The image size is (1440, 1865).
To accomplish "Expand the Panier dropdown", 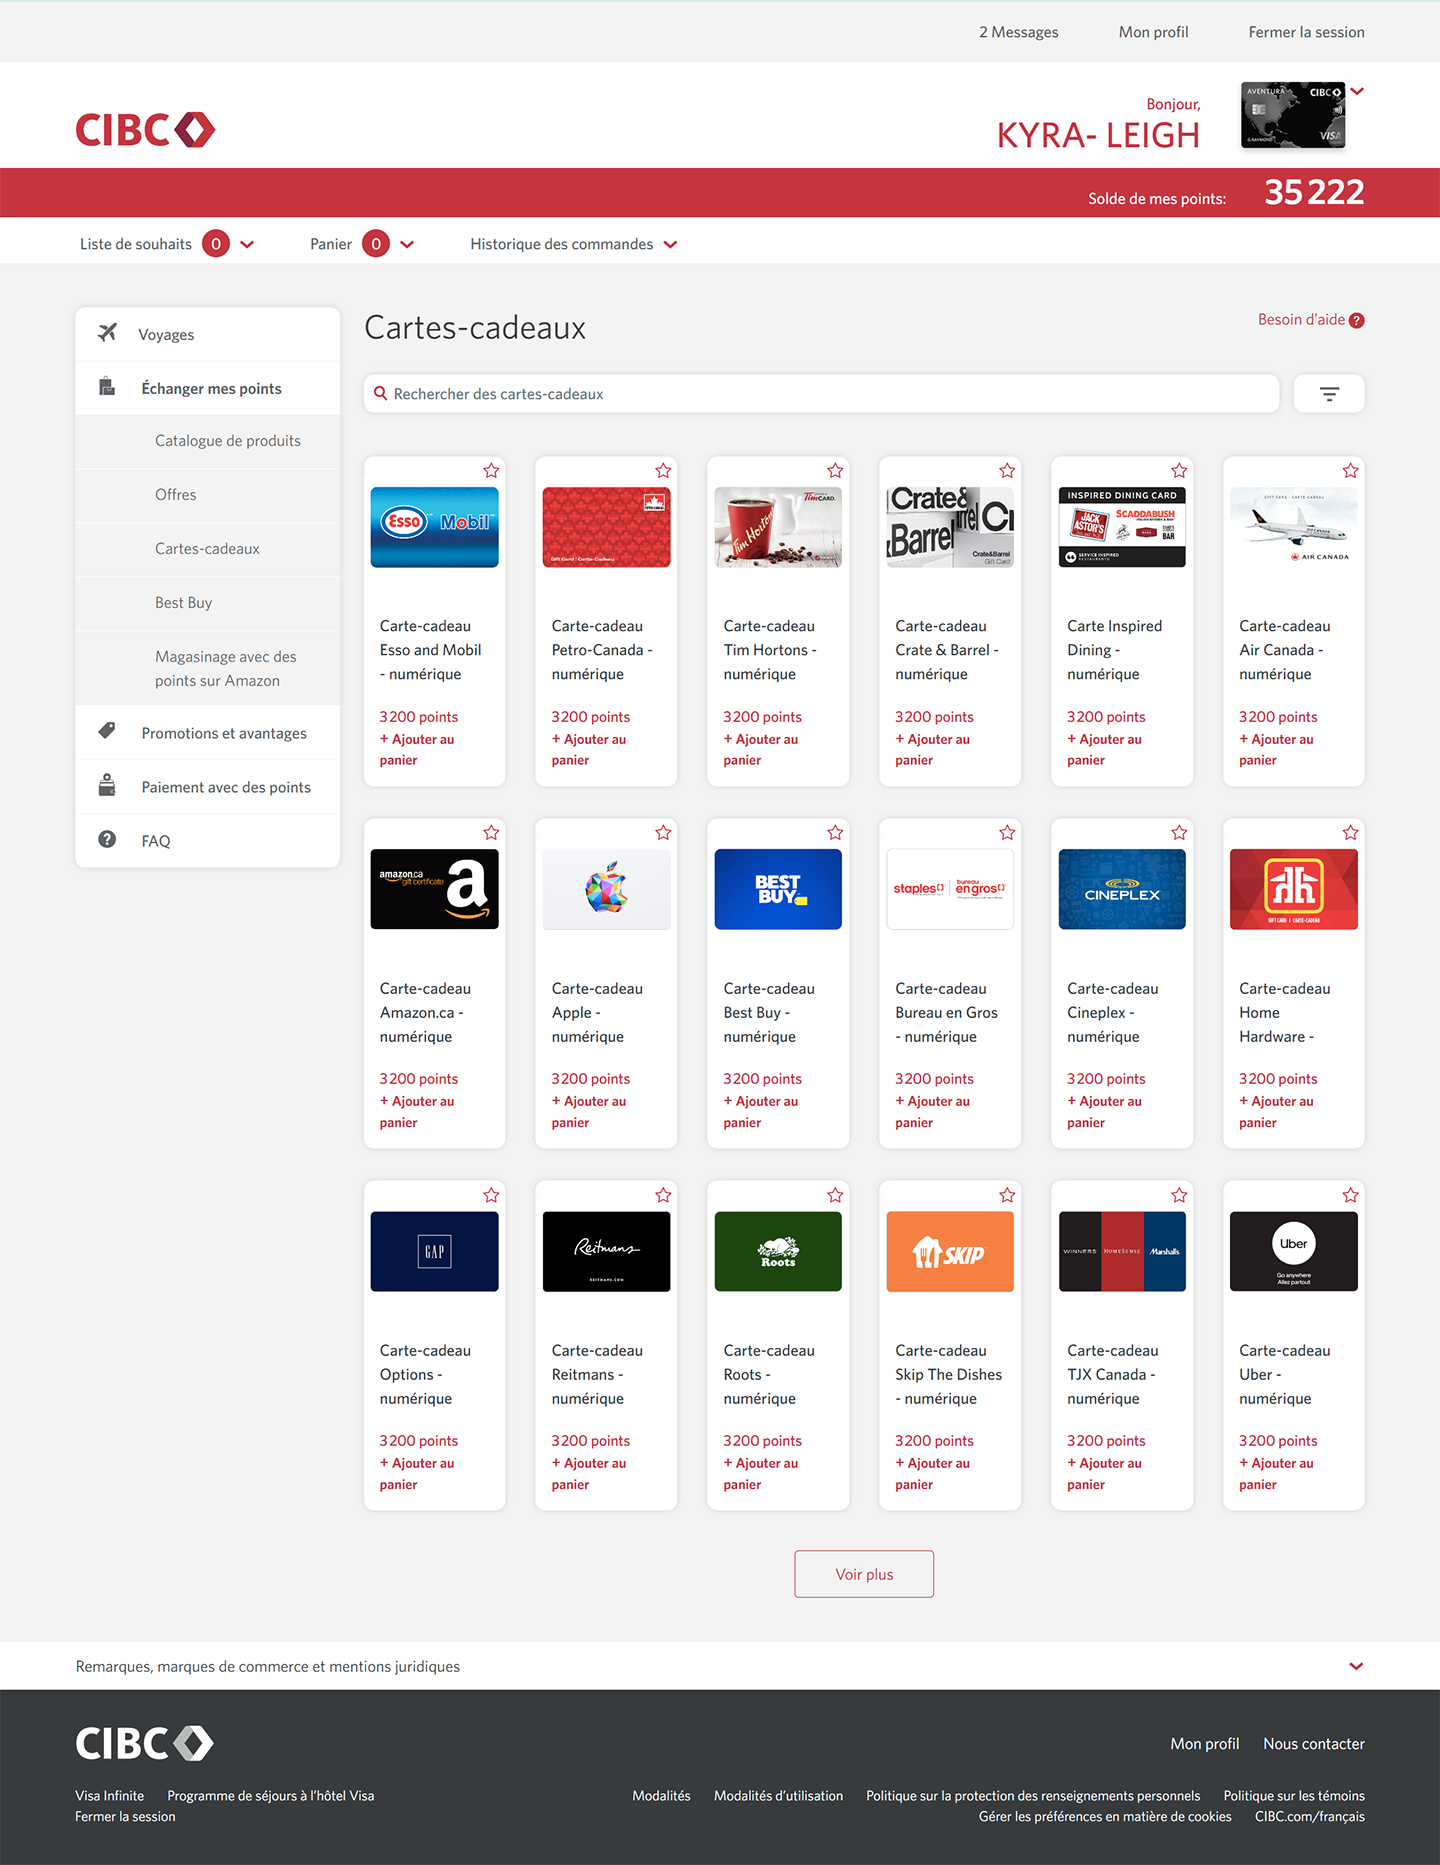I will pos(407,245).
